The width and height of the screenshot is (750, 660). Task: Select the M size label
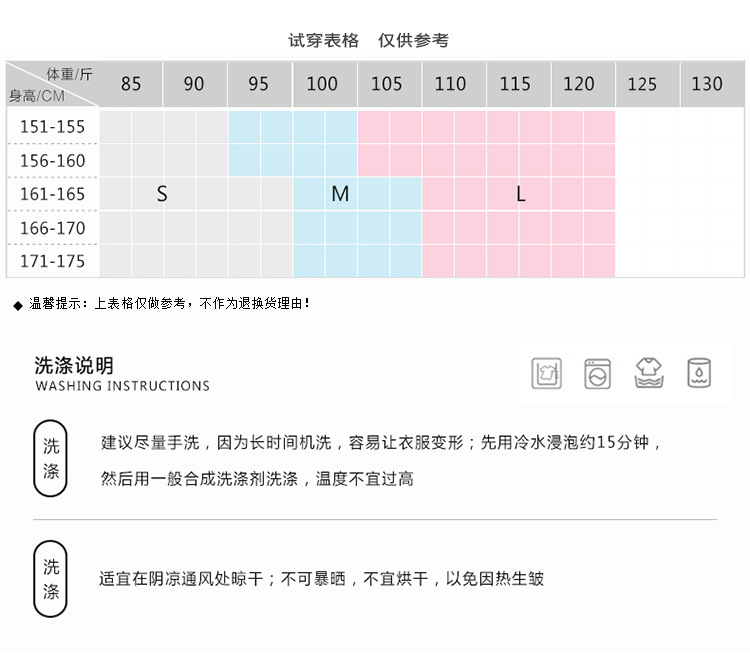pyautogui.click(x=340, y=194)
